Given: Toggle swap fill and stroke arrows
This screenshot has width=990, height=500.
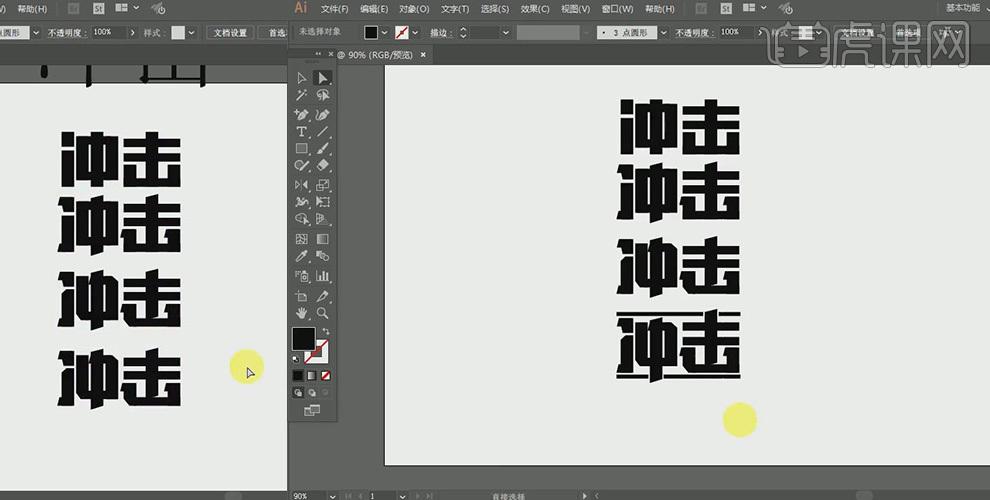Looking at the screenshot, I should pos(326,331).
